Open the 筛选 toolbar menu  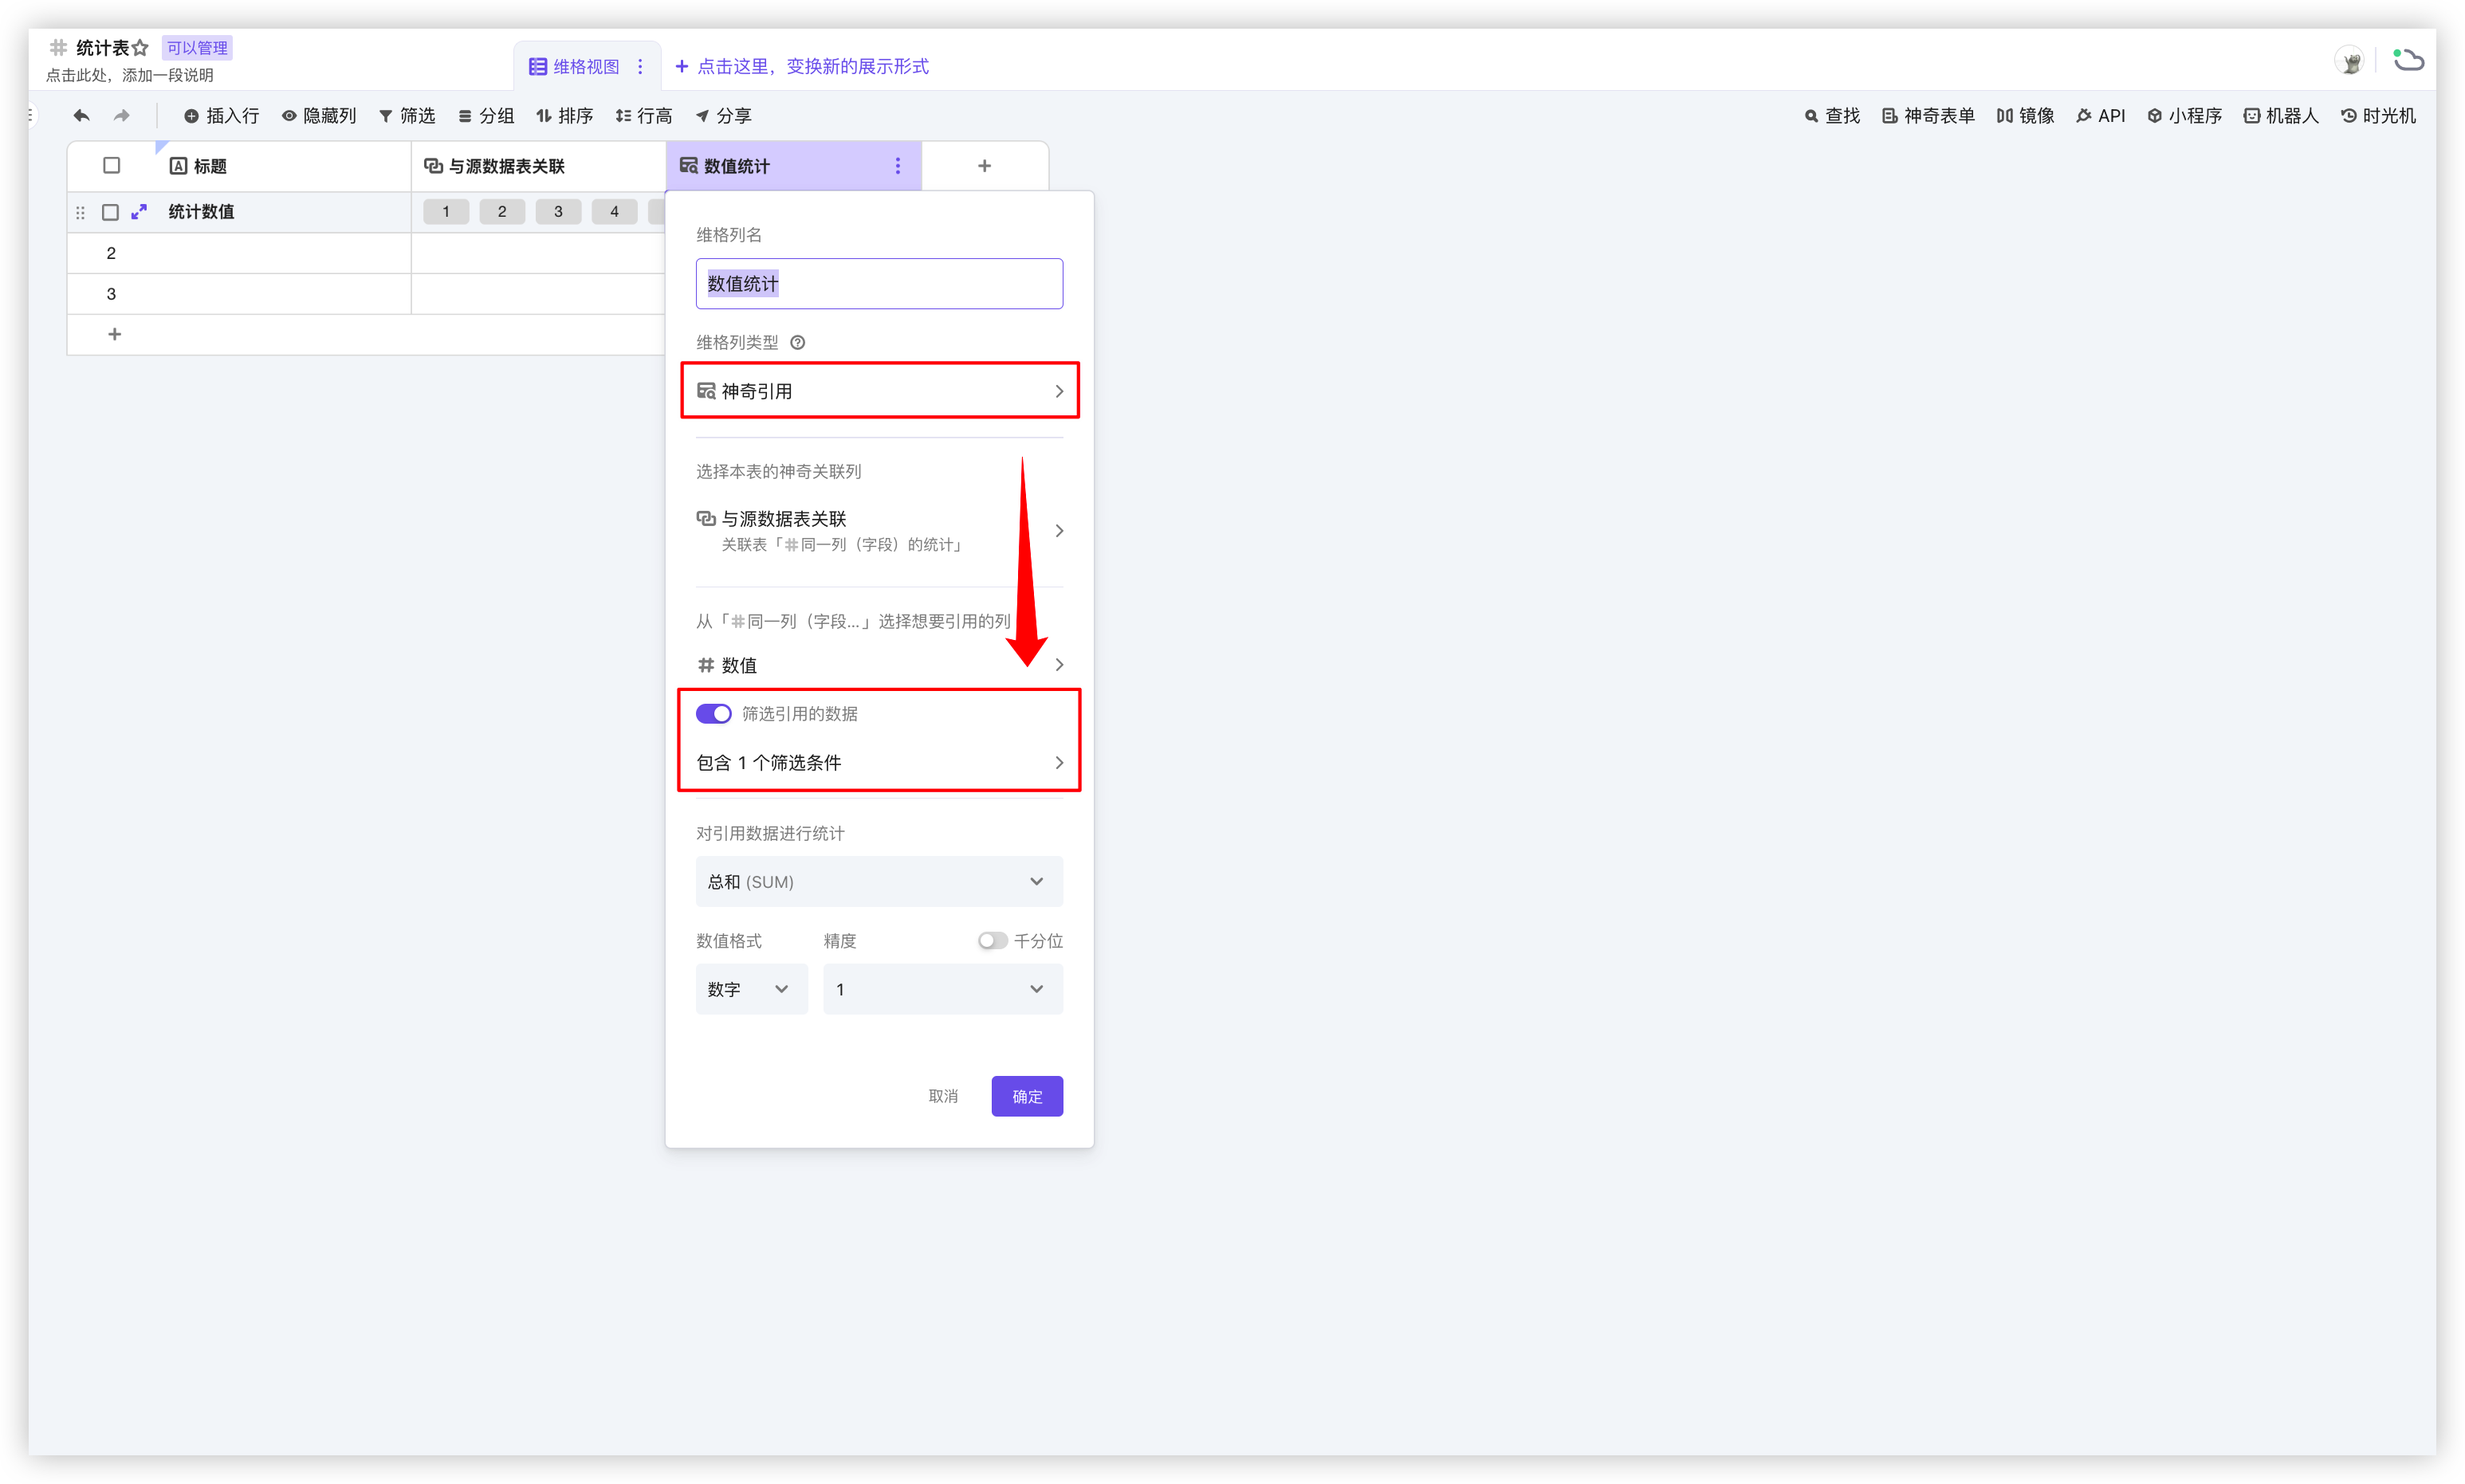[x=407, y=116]
